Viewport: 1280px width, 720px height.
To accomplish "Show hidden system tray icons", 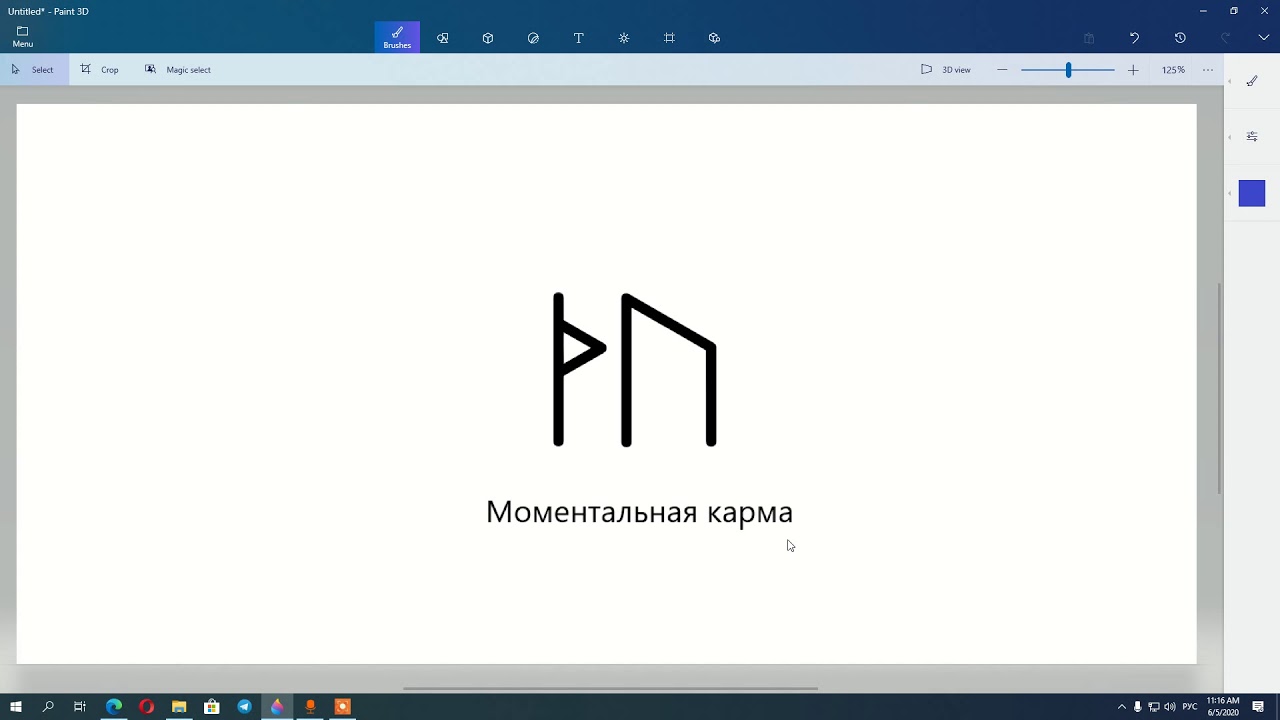I will point(1121,707).
